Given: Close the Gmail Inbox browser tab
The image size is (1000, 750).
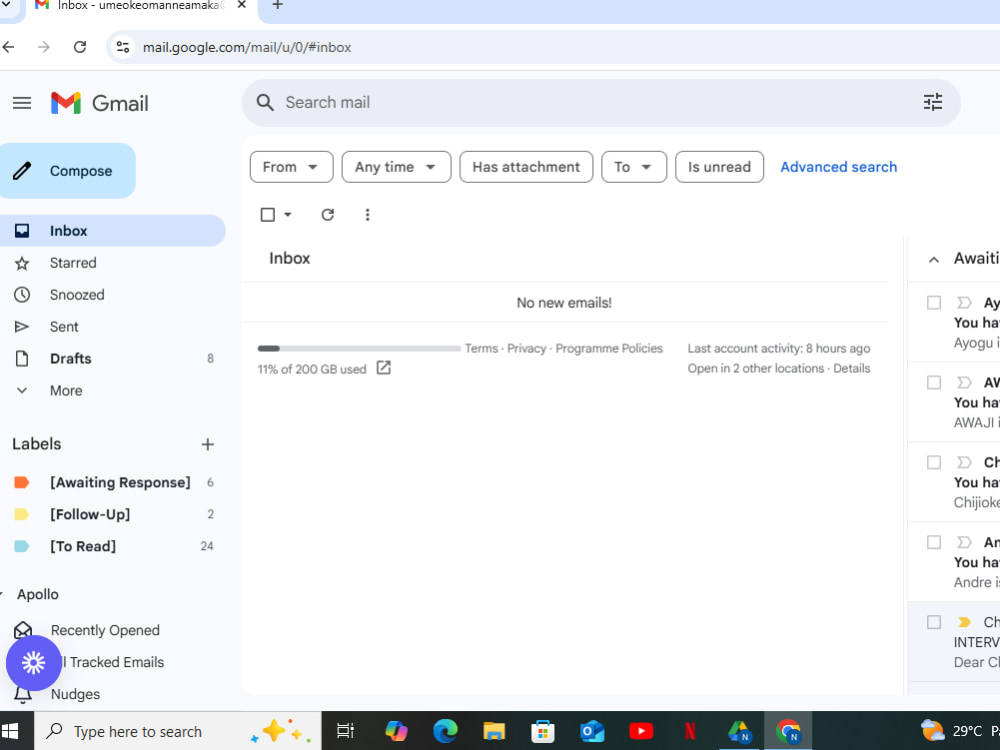Looking at the screenshot, I should point(242,5).
